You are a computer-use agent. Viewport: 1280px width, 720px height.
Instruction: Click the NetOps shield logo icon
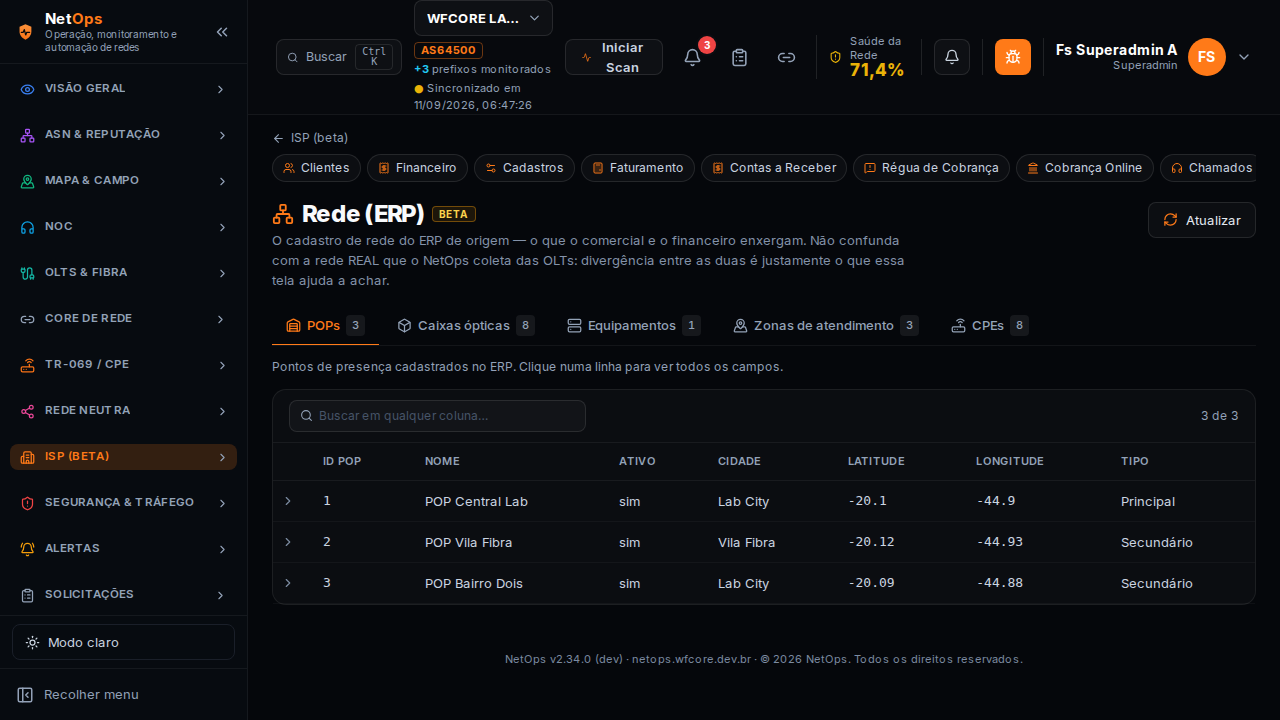click(26, 31)
